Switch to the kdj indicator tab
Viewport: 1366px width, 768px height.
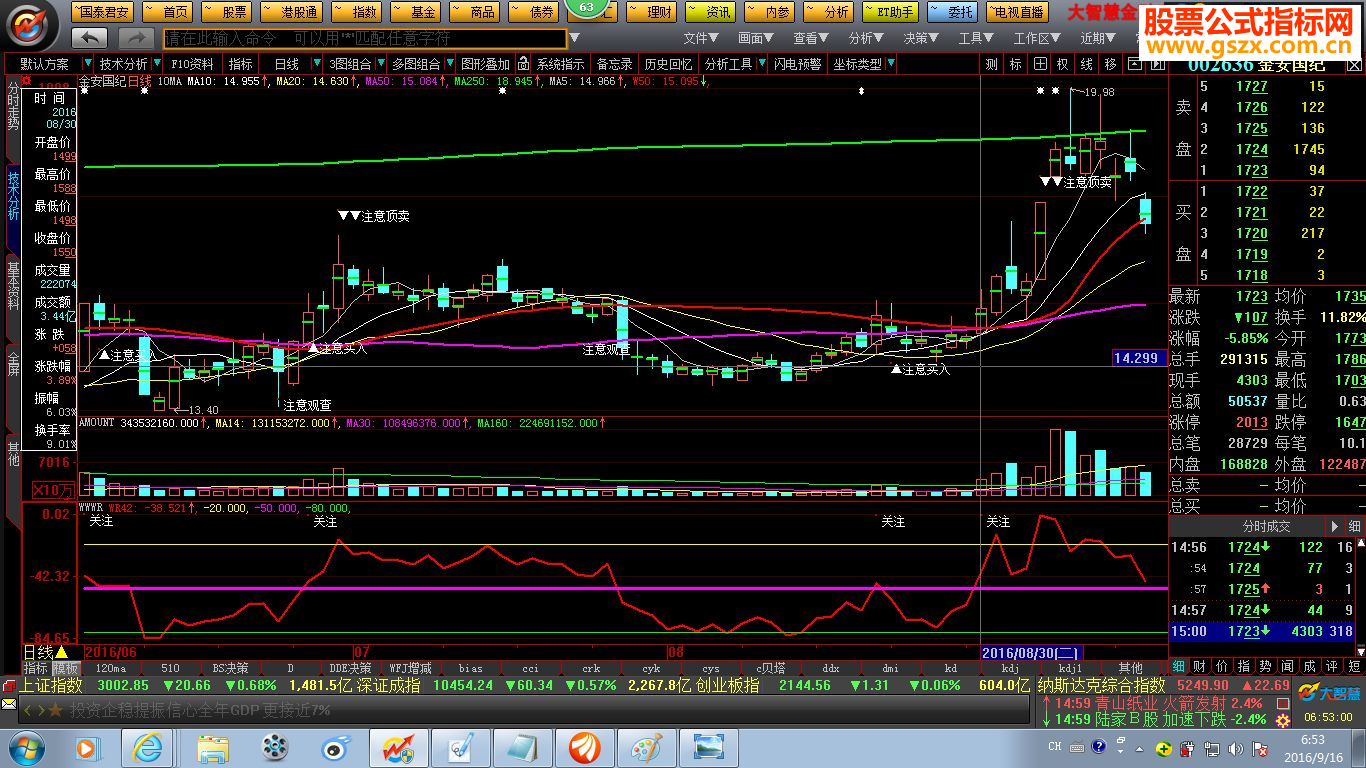[x=1010, y=668]
